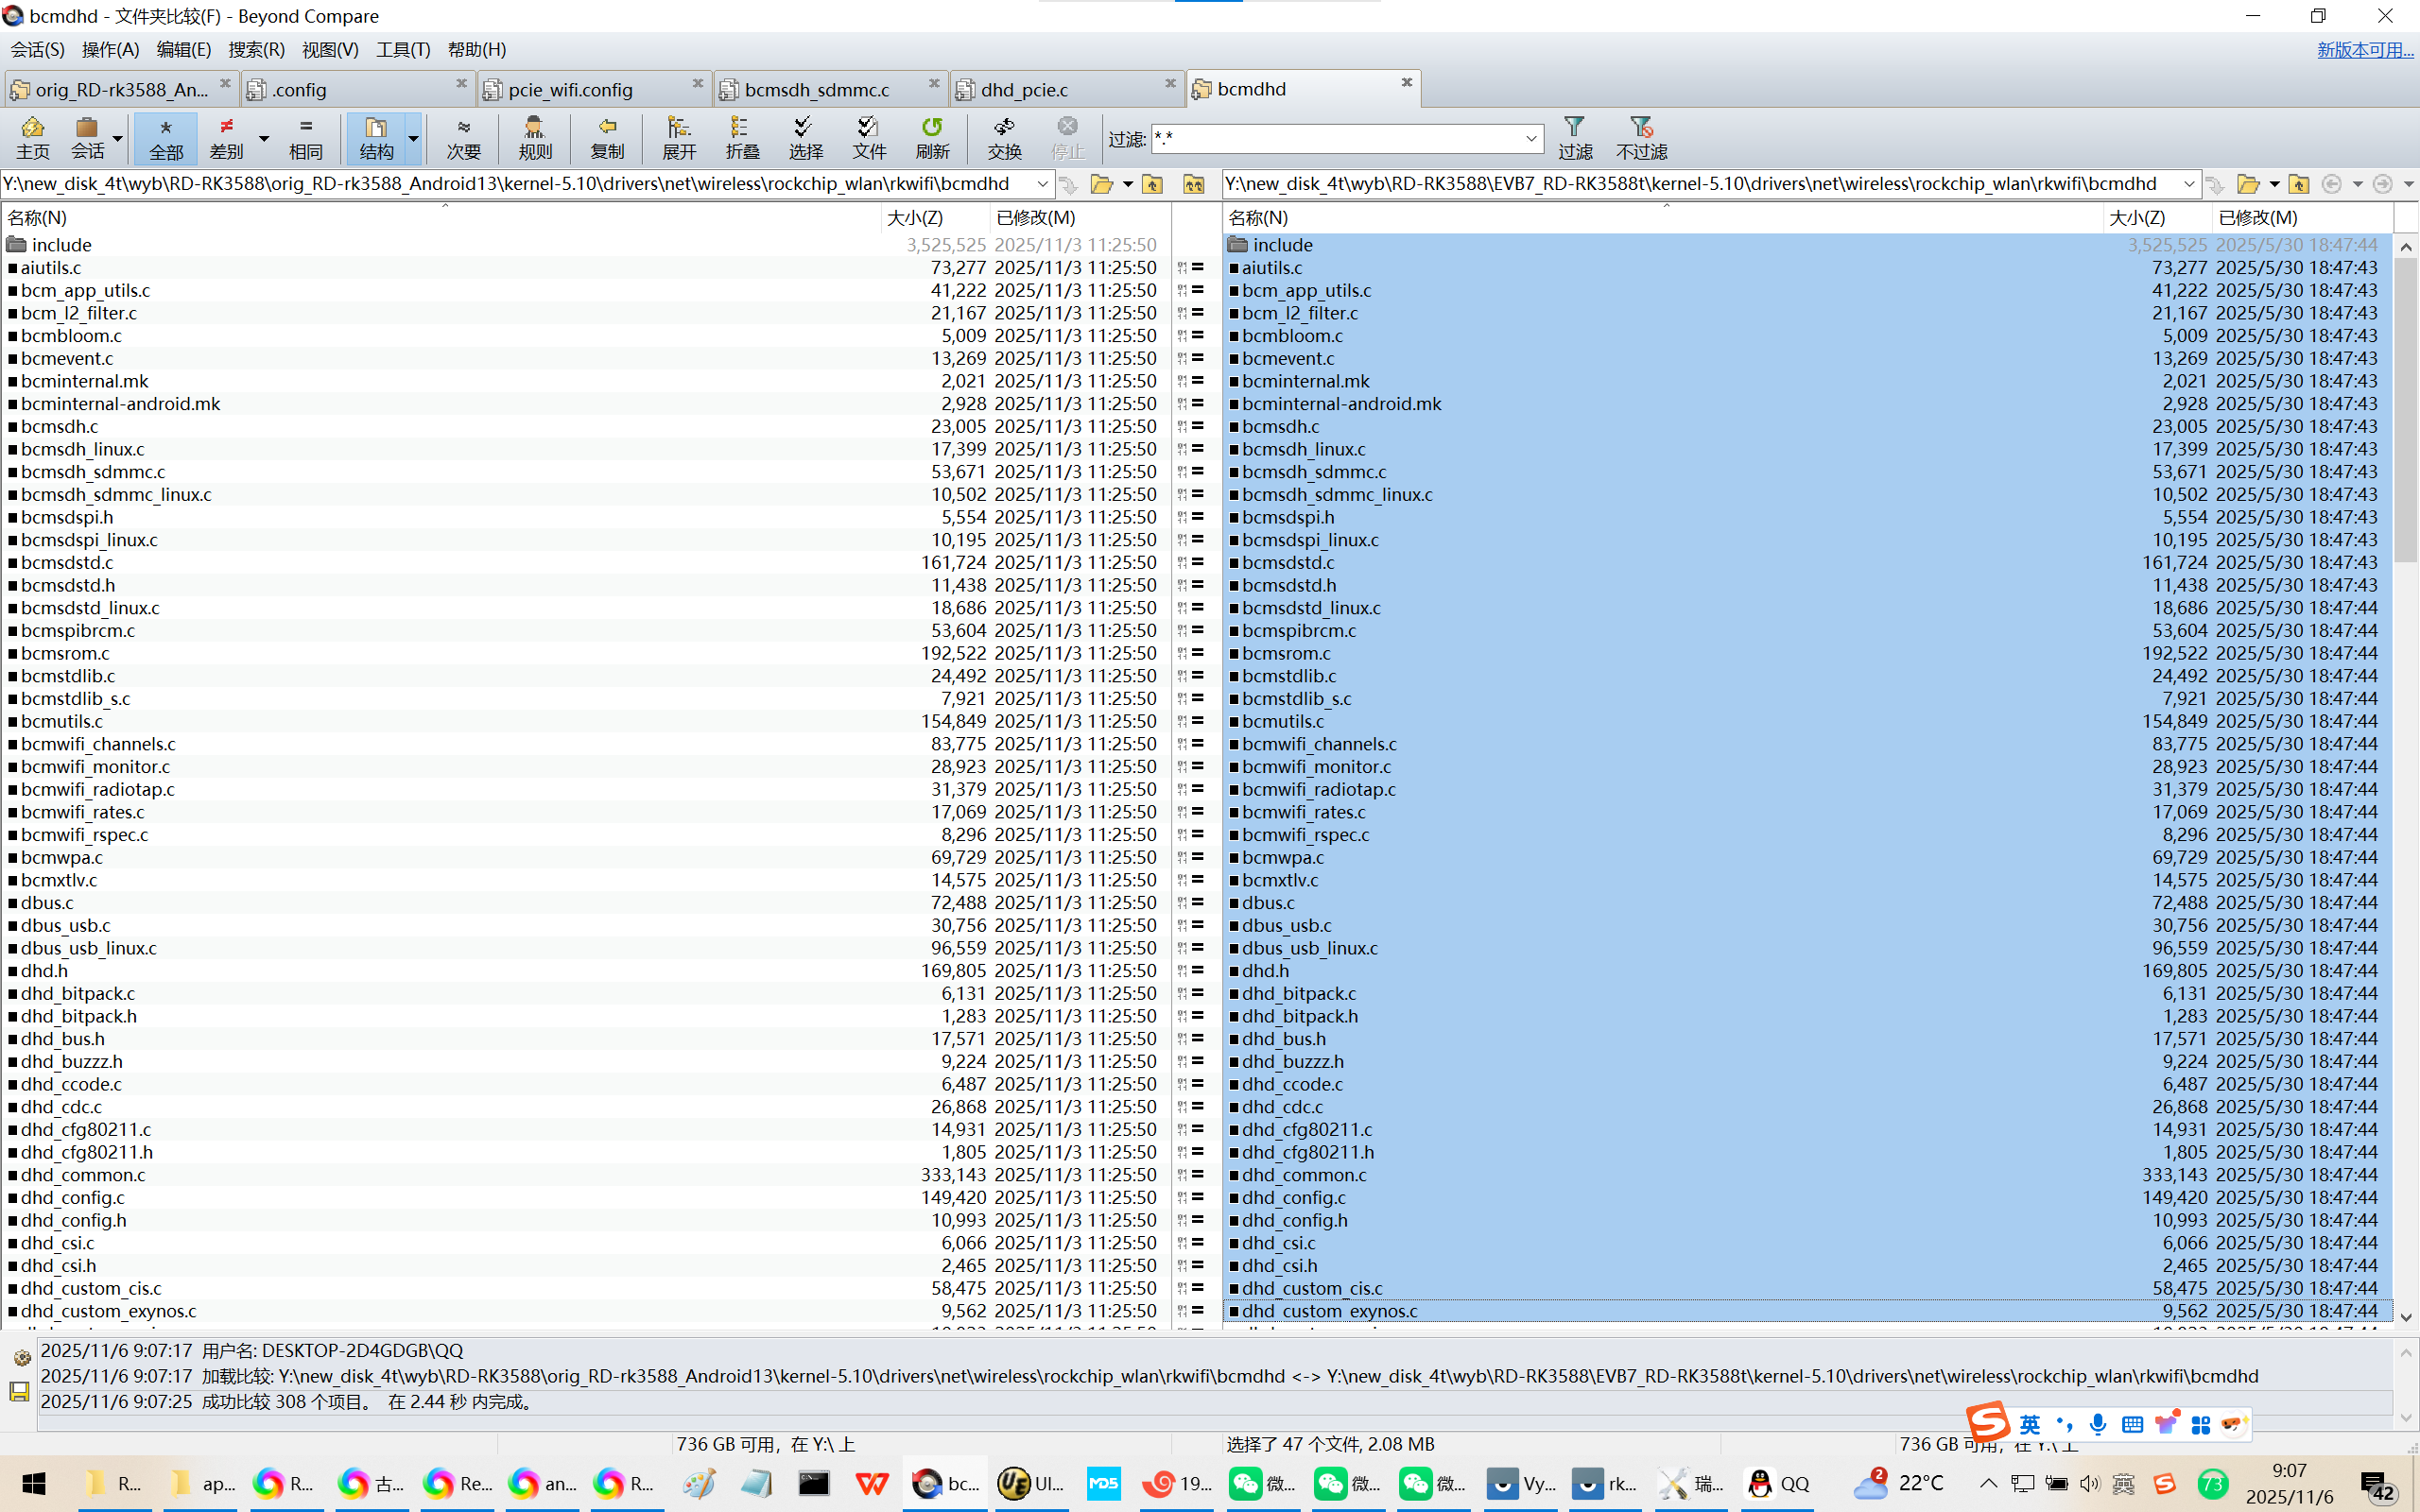Click the 规则 (Rules) toolbar icon
Image resolution: width=2420 pixels, height=1512 pixels.
(x=535, y=137)
